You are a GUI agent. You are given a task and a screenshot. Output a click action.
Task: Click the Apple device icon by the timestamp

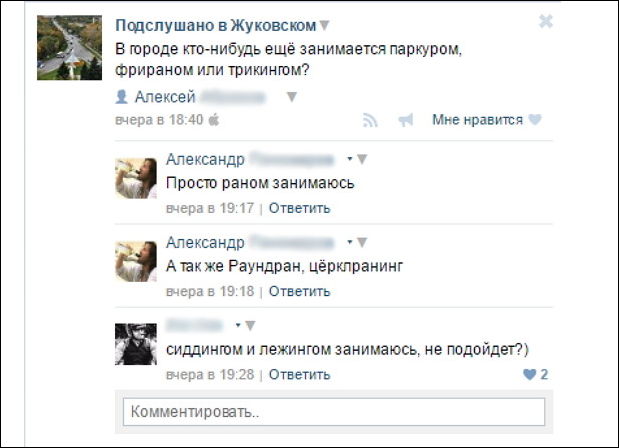coord(212,120)
